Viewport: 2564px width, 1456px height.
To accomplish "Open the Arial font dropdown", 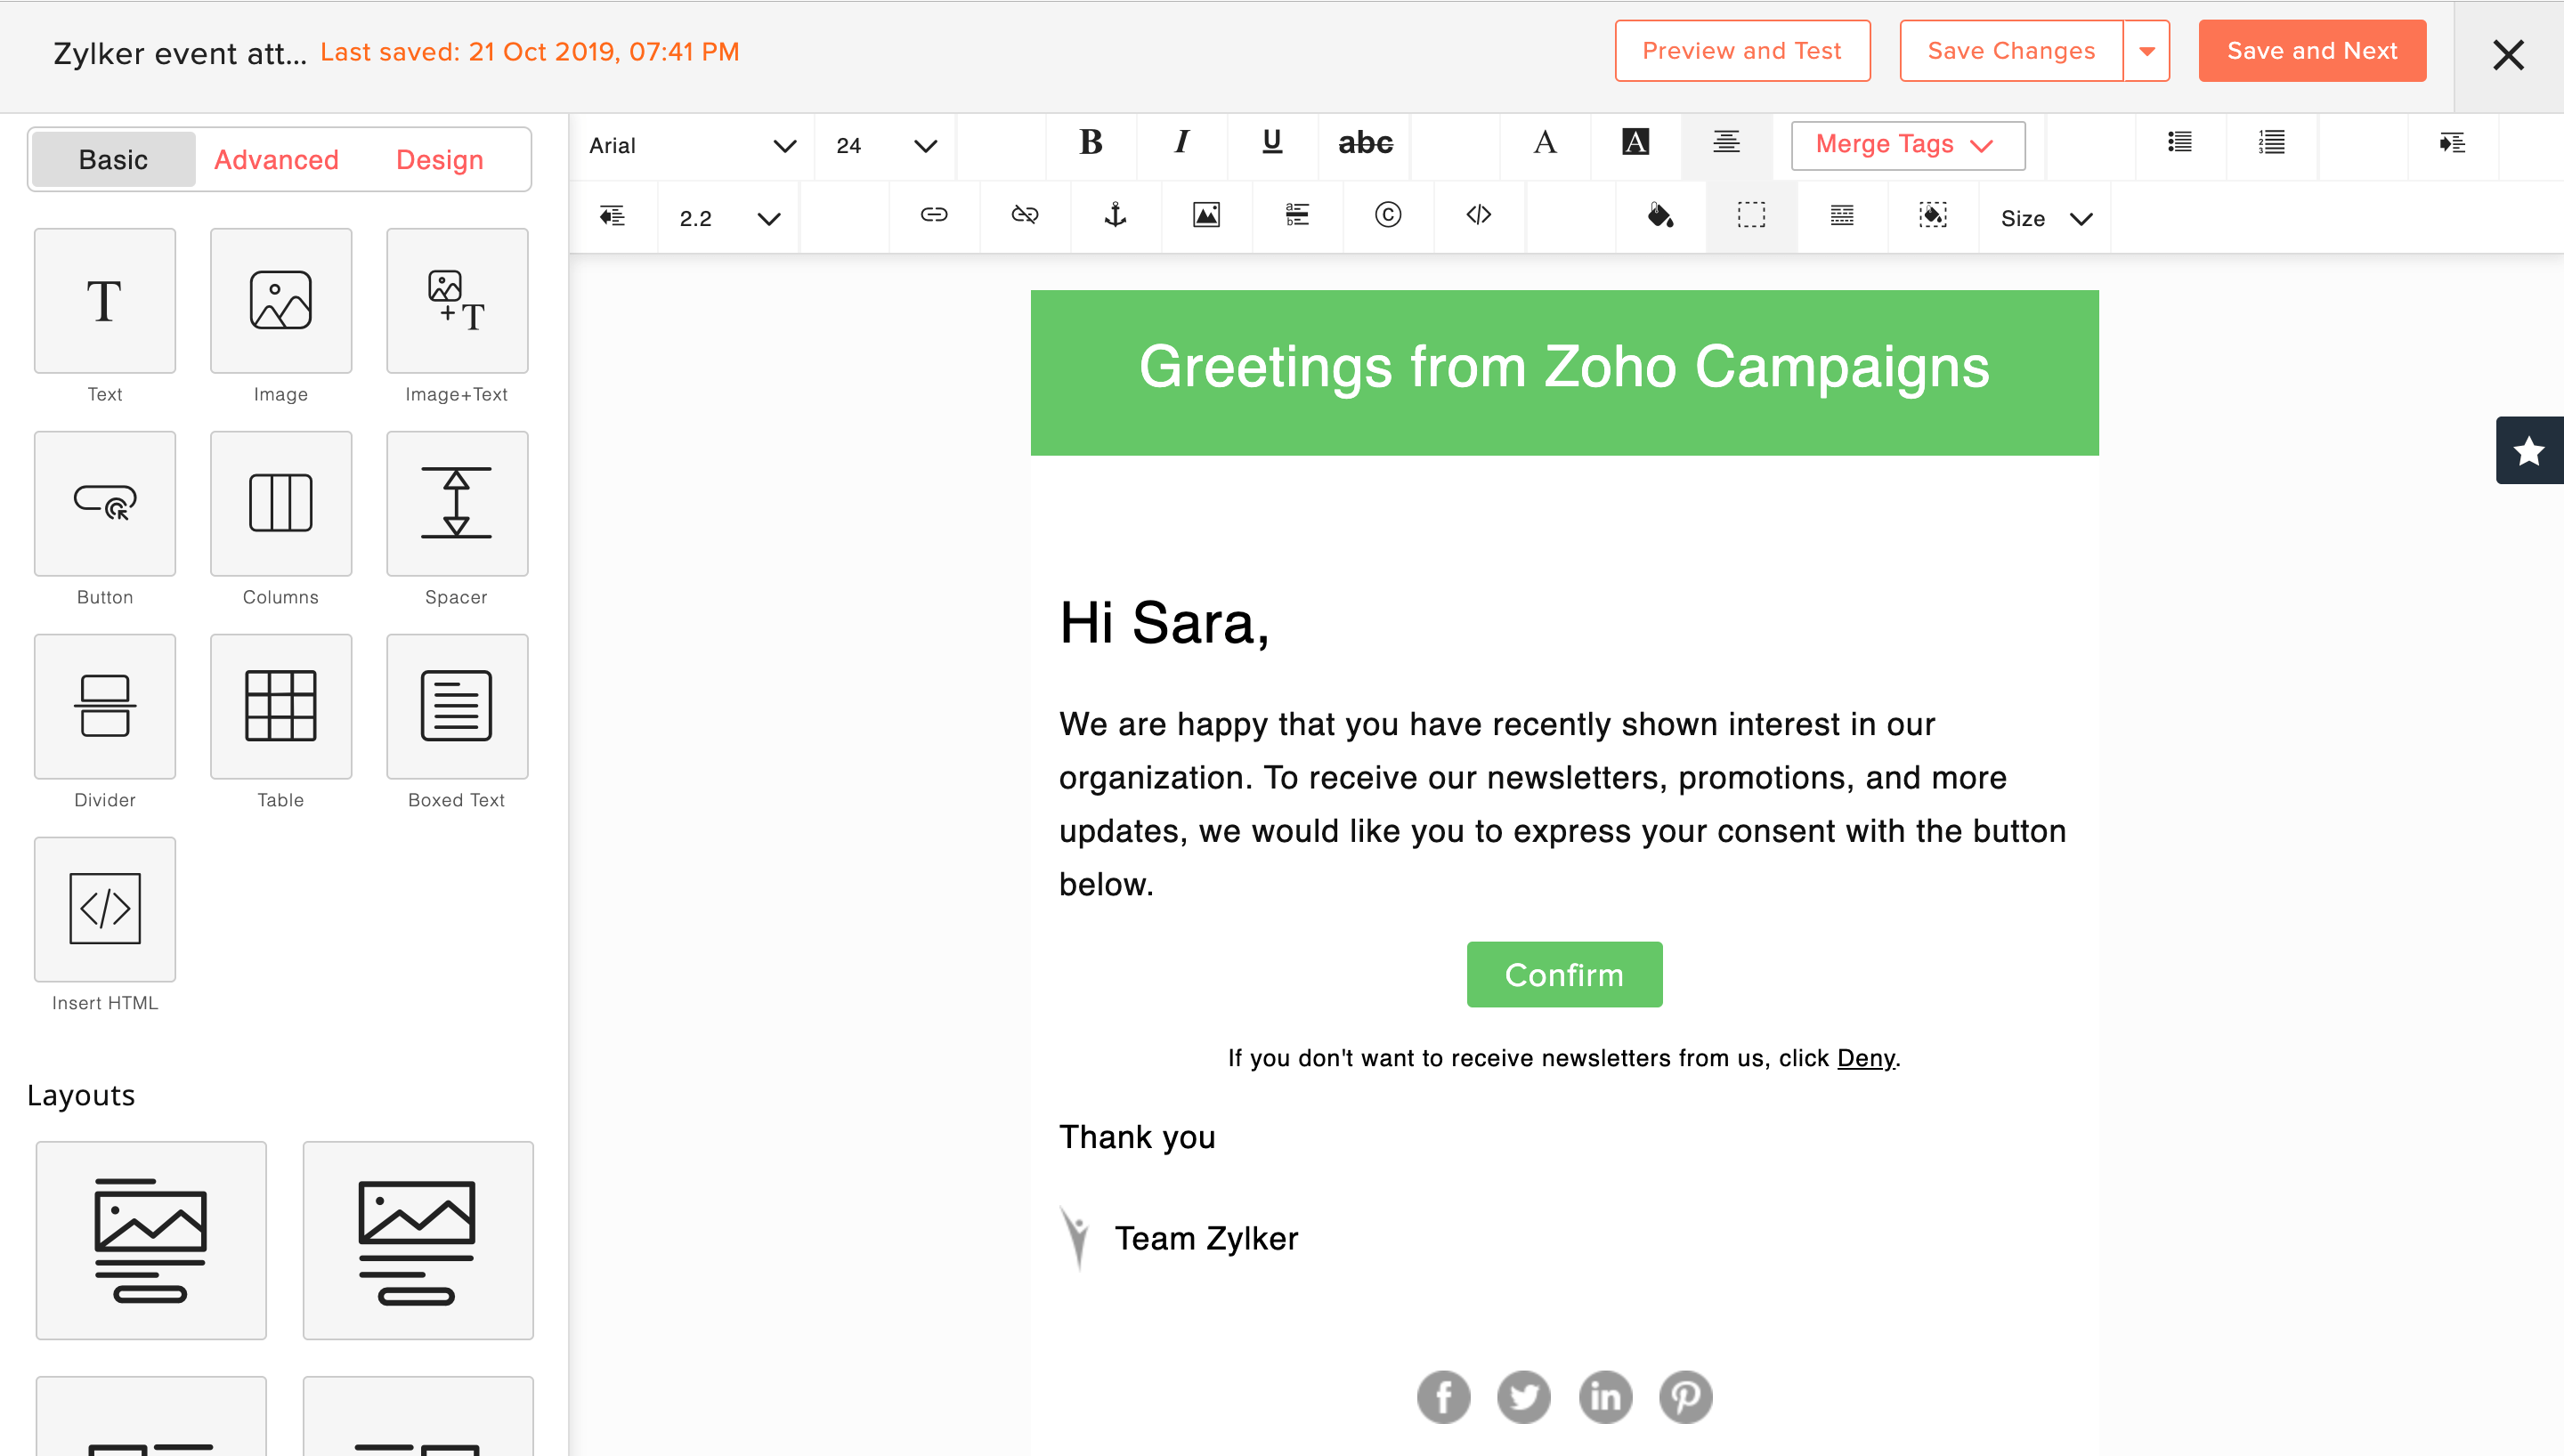I will [692, 146].
